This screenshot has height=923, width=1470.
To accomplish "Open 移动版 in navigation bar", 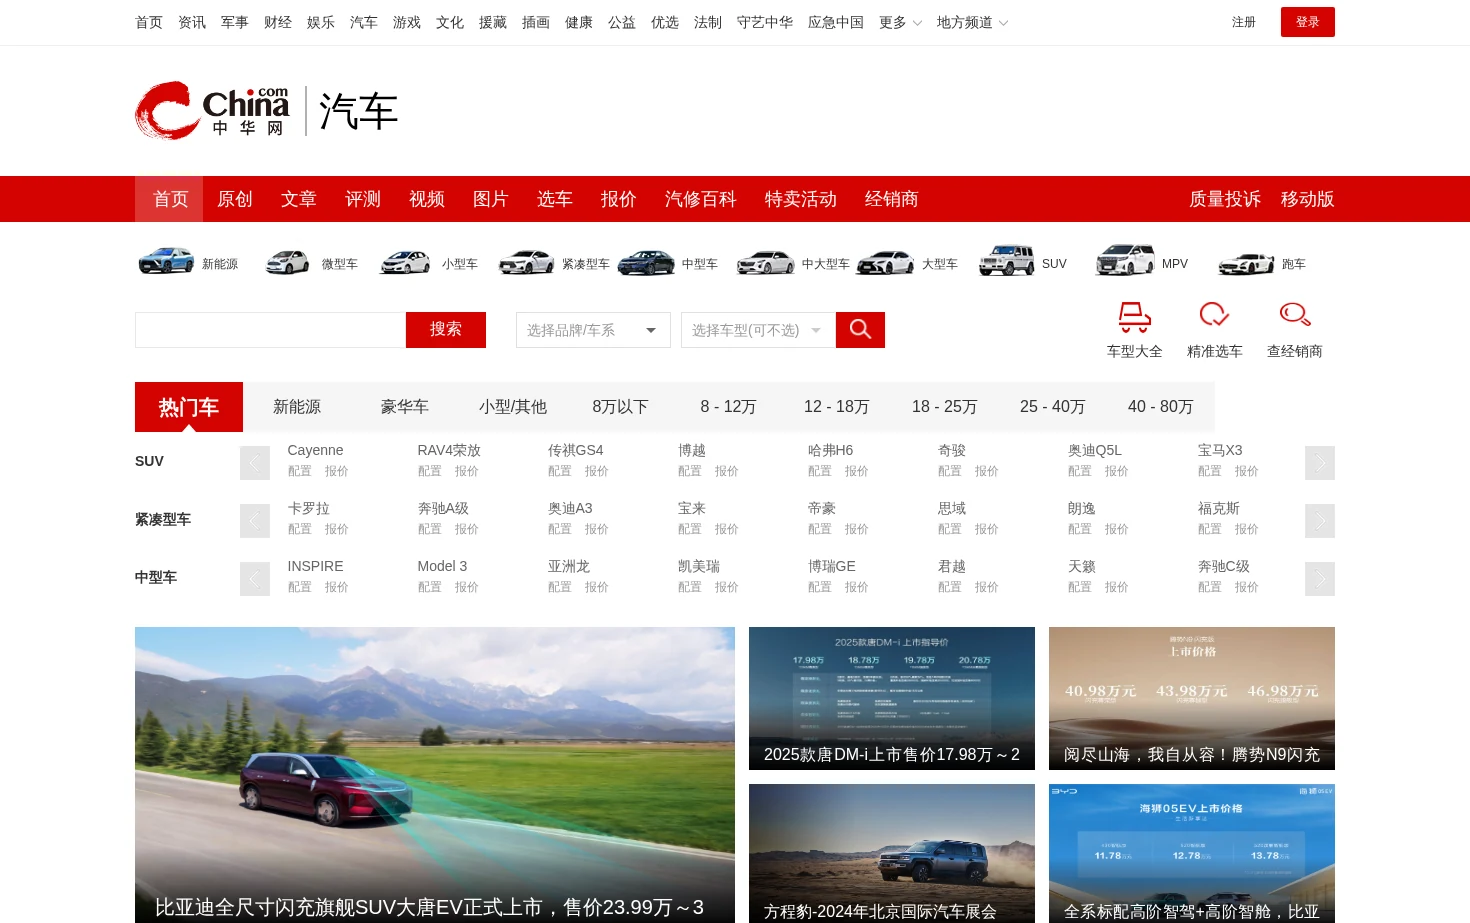I will pyautogui.click(x=1308, y=199).
